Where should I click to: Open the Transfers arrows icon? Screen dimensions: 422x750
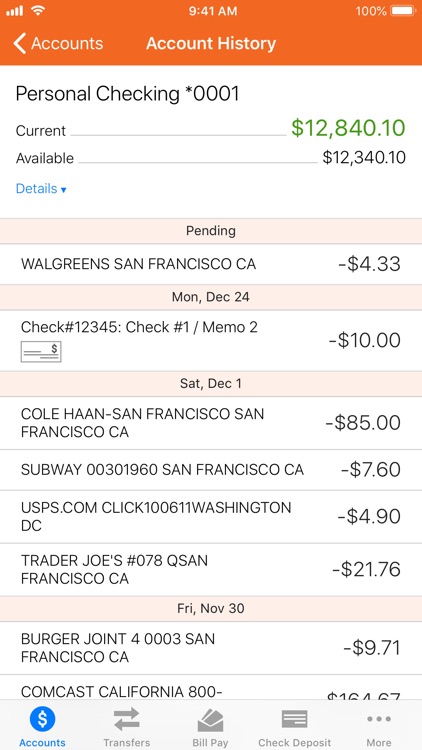(126, 719)
